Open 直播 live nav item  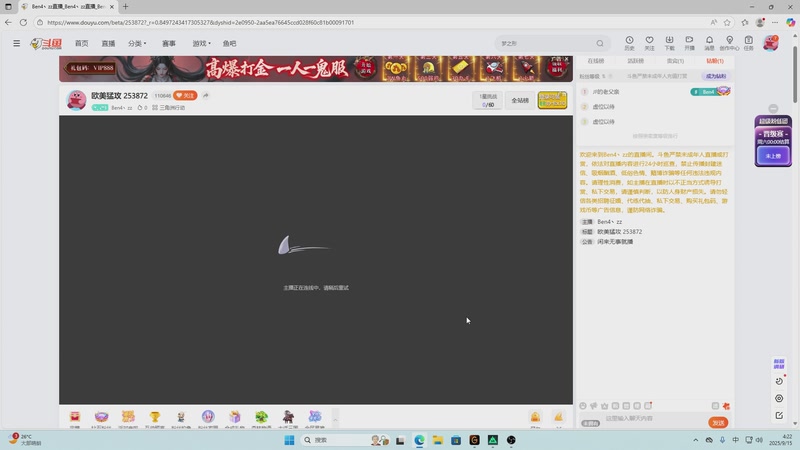click(x=108, y=43)
